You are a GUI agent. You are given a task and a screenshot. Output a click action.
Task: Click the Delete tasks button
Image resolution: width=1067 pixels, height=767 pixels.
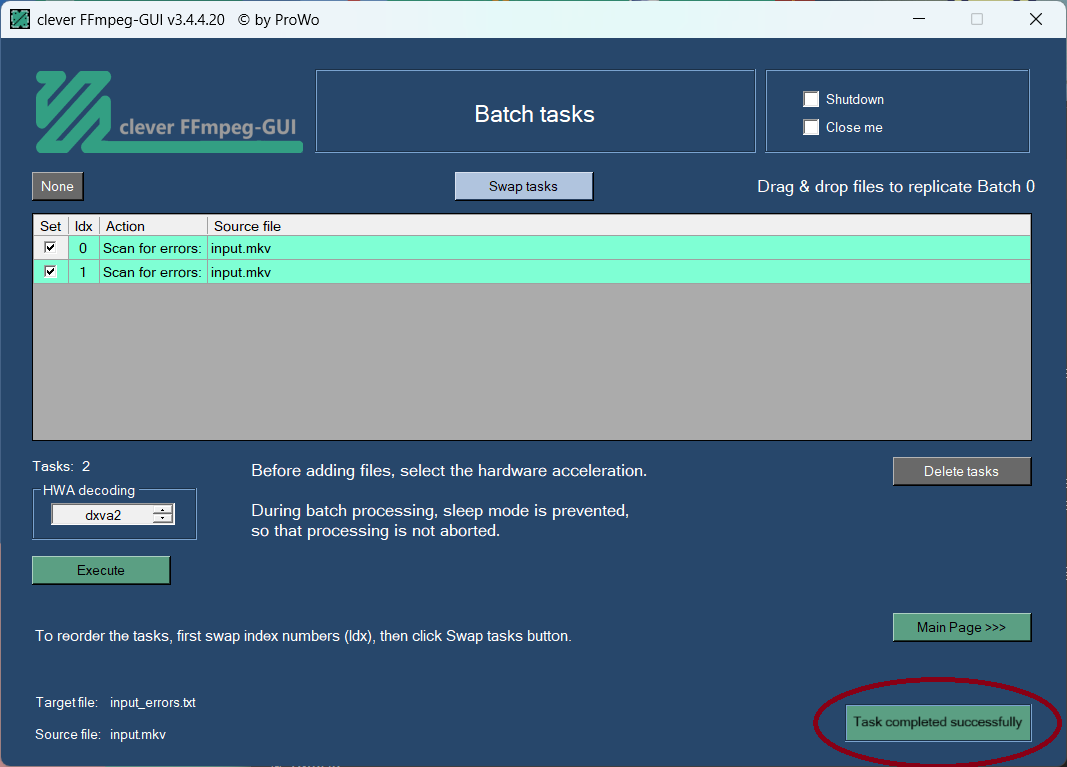click(962, 471)
